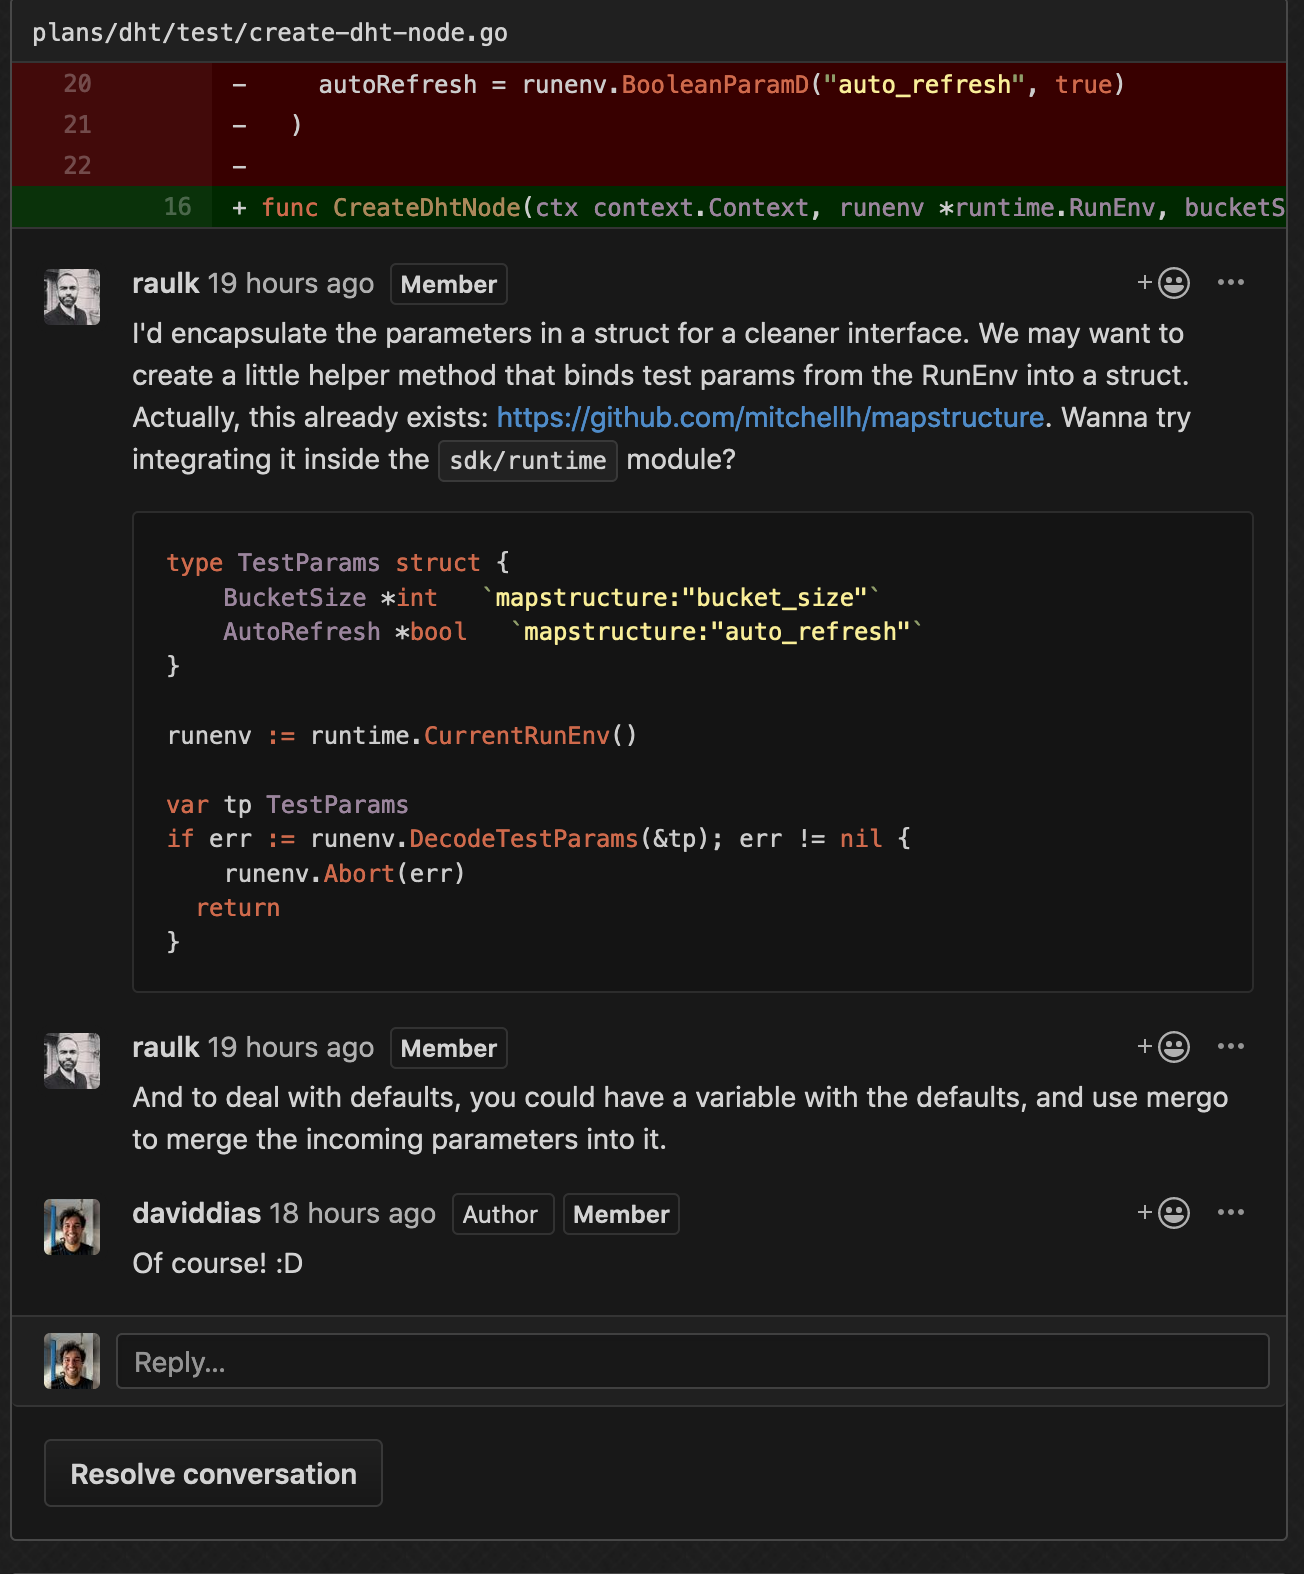Click '19 hours ago' on the mergo comment

coord(291,1048)
